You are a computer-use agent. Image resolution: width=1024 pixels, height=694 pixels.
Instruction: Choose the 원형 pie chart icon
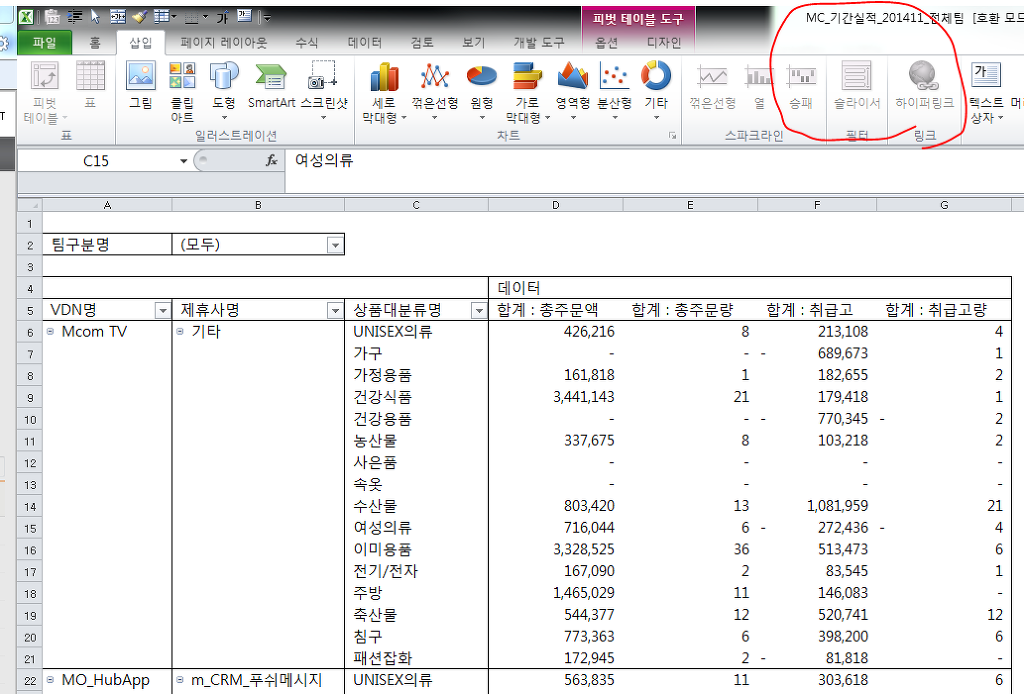(x=482, y=85)
